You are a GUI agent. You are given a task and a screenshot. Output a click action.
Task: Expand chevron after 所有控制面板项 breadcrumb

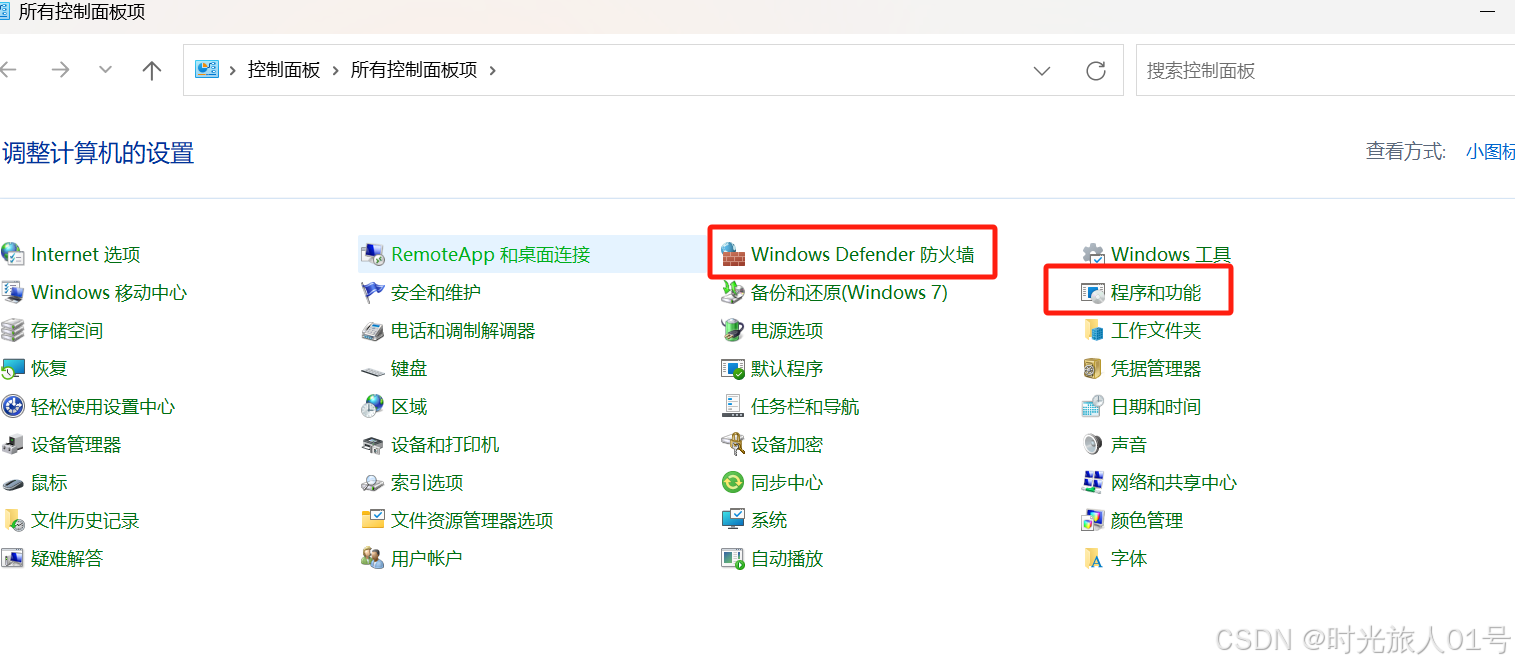point(492,70)
